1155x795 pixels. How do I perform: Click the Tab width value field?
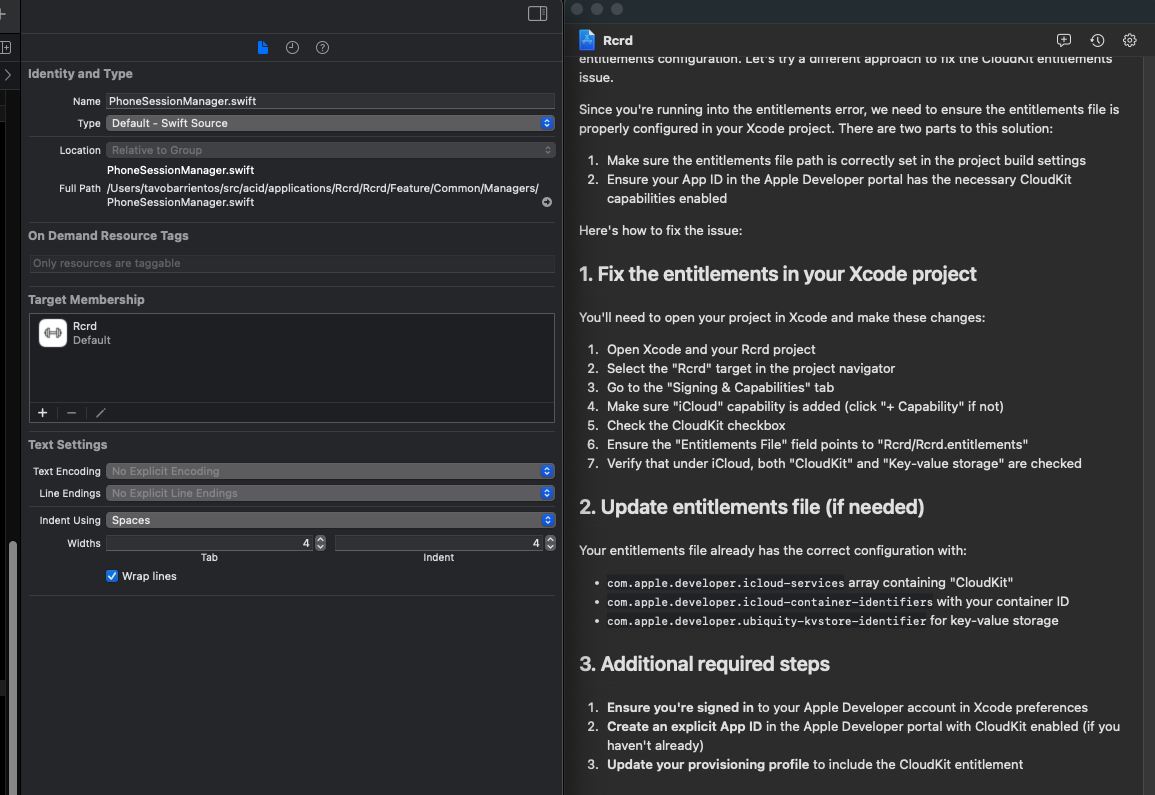[210, 543]
